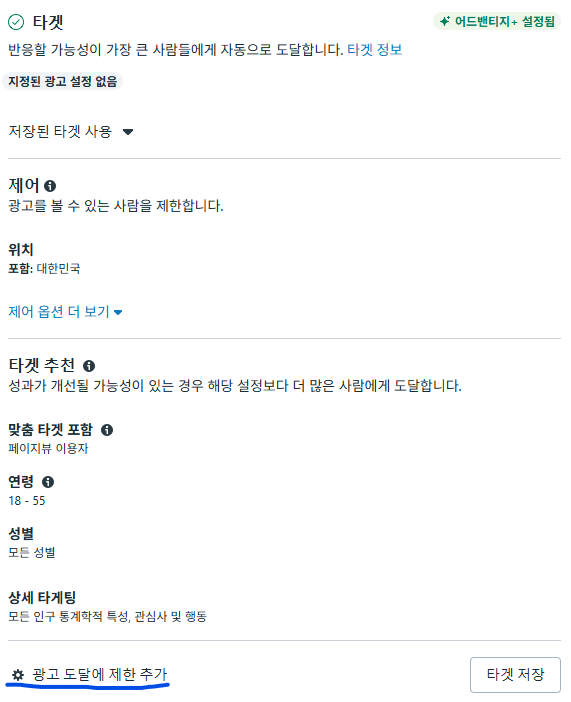Edit the 위치 포함 대한민국 setting
Screen dimensions: 571x702
(44, 259)
